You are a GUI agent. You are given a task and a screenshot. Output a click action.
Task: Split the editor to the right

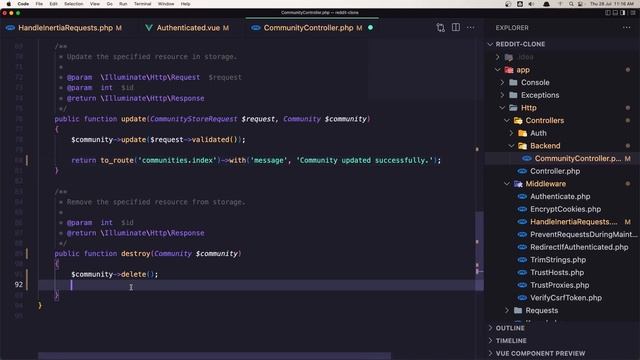[456, 27]
